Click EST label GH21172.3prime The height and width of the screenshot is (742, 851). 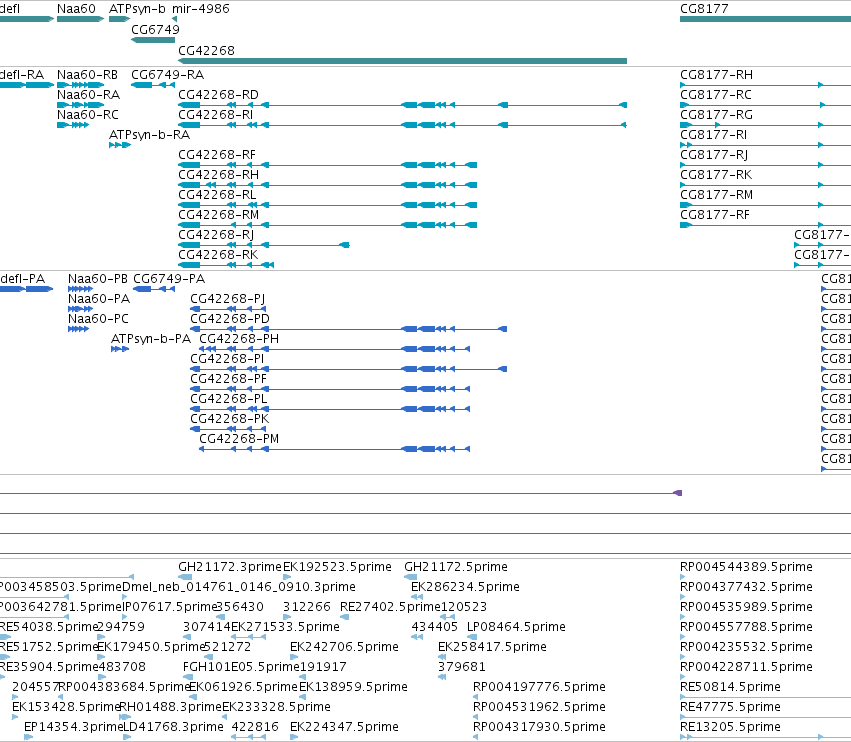230,567
